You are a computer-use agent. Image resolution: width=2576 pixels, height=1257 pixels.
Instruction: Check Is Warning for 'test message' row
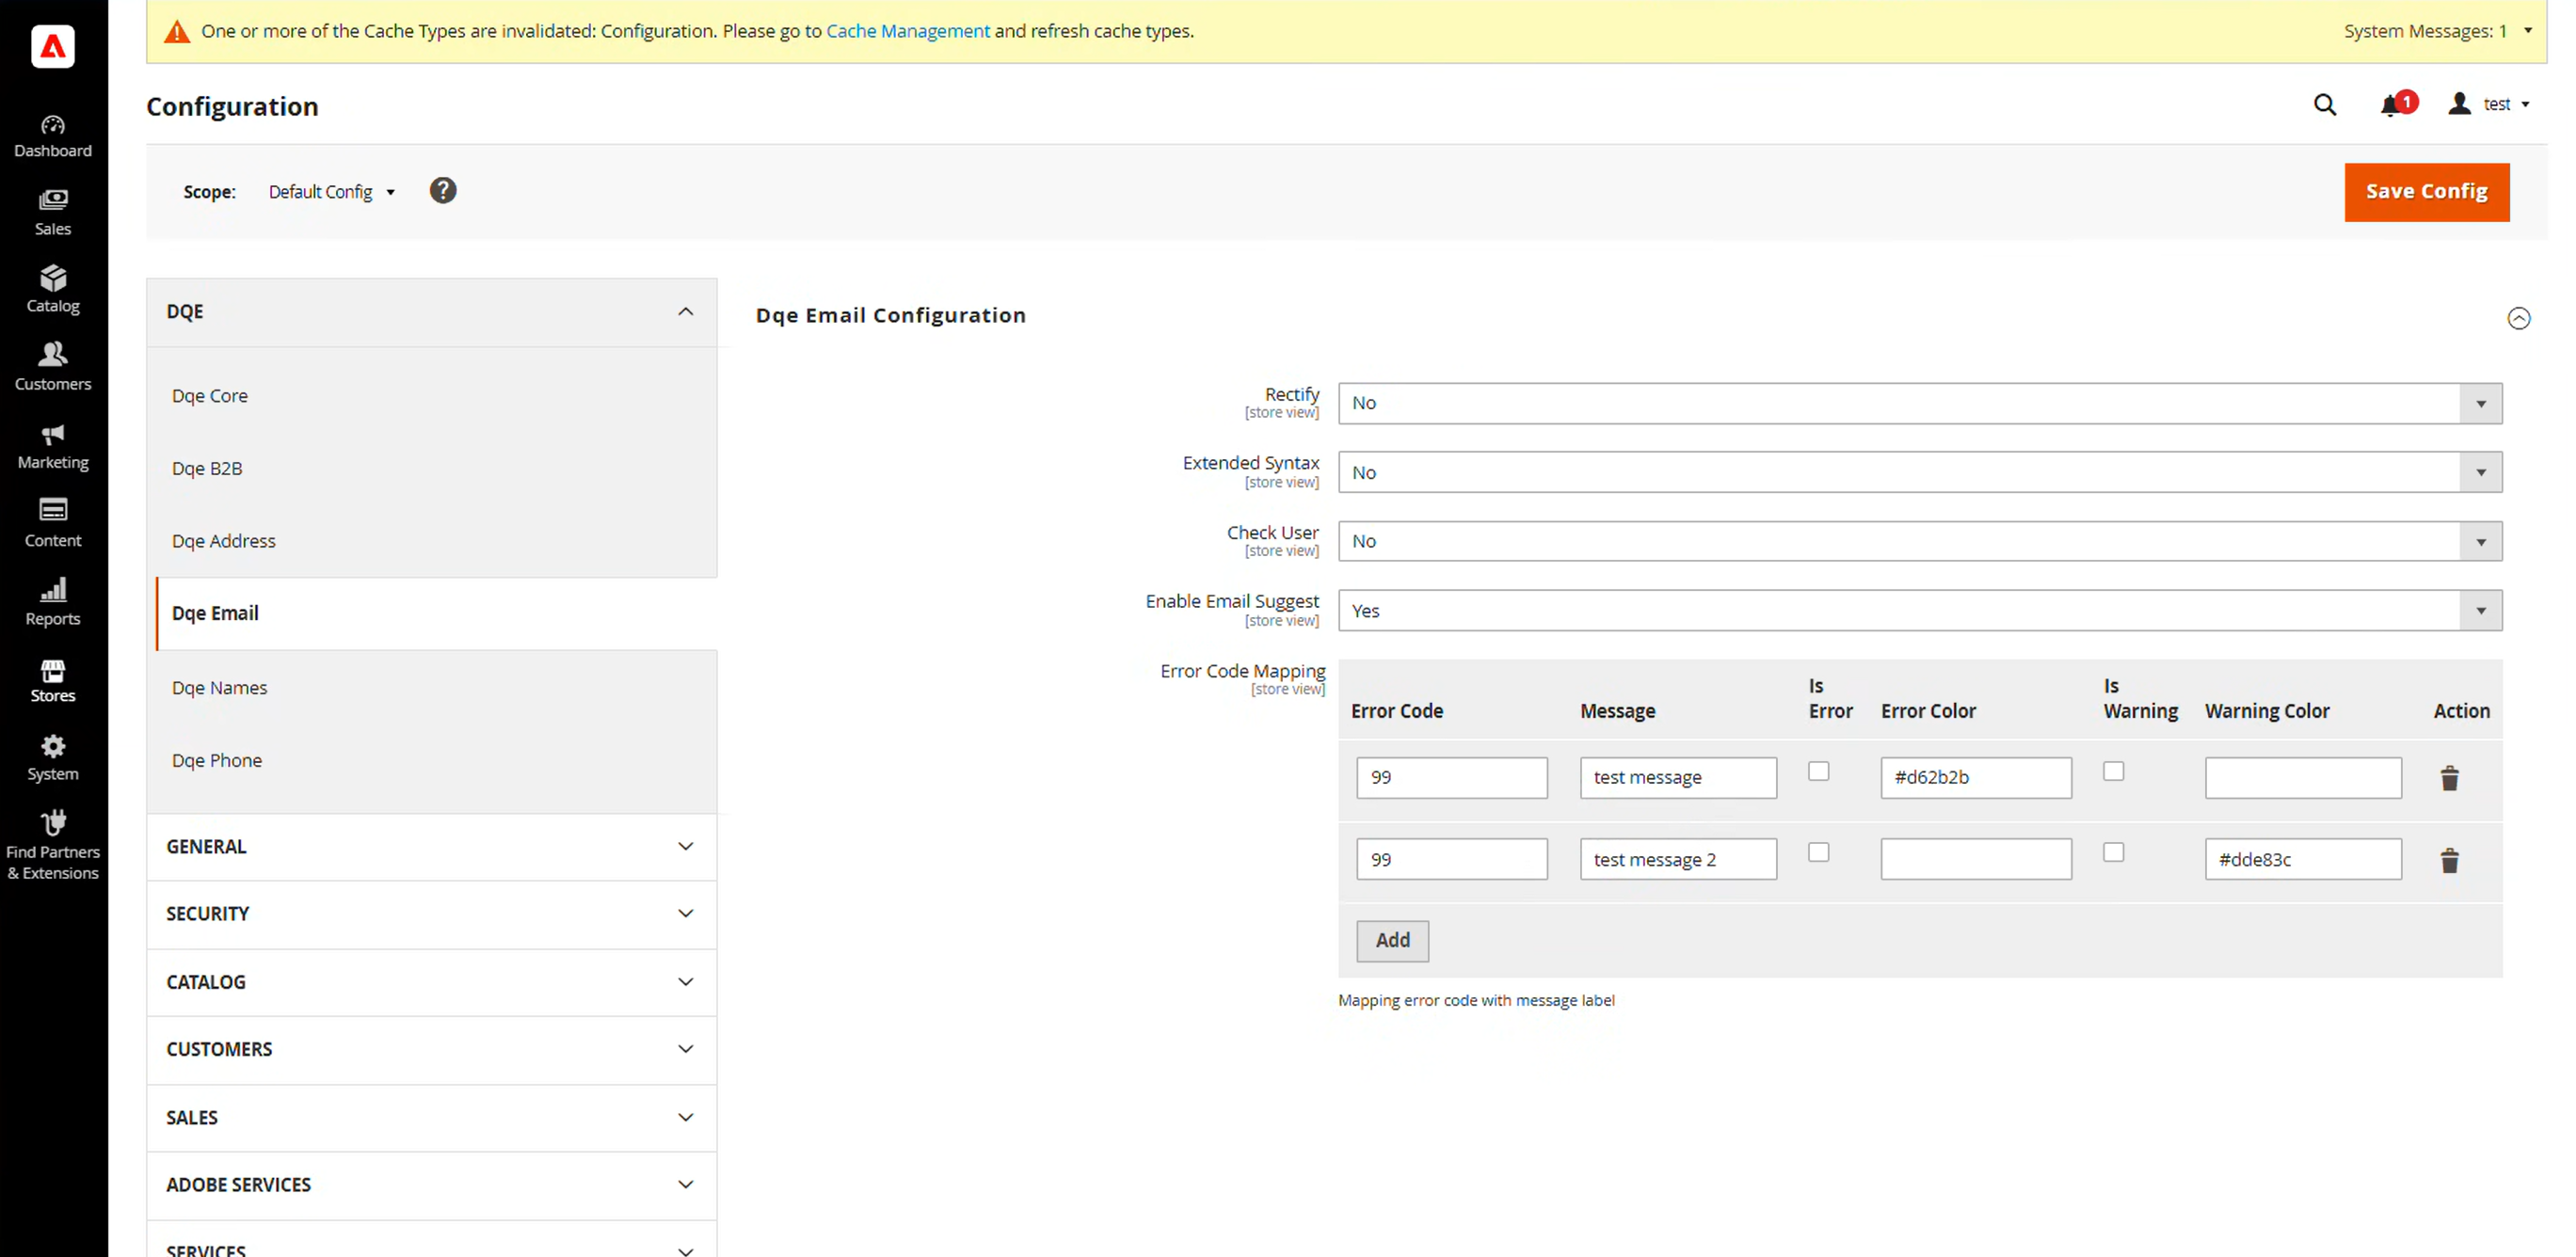2113,771
